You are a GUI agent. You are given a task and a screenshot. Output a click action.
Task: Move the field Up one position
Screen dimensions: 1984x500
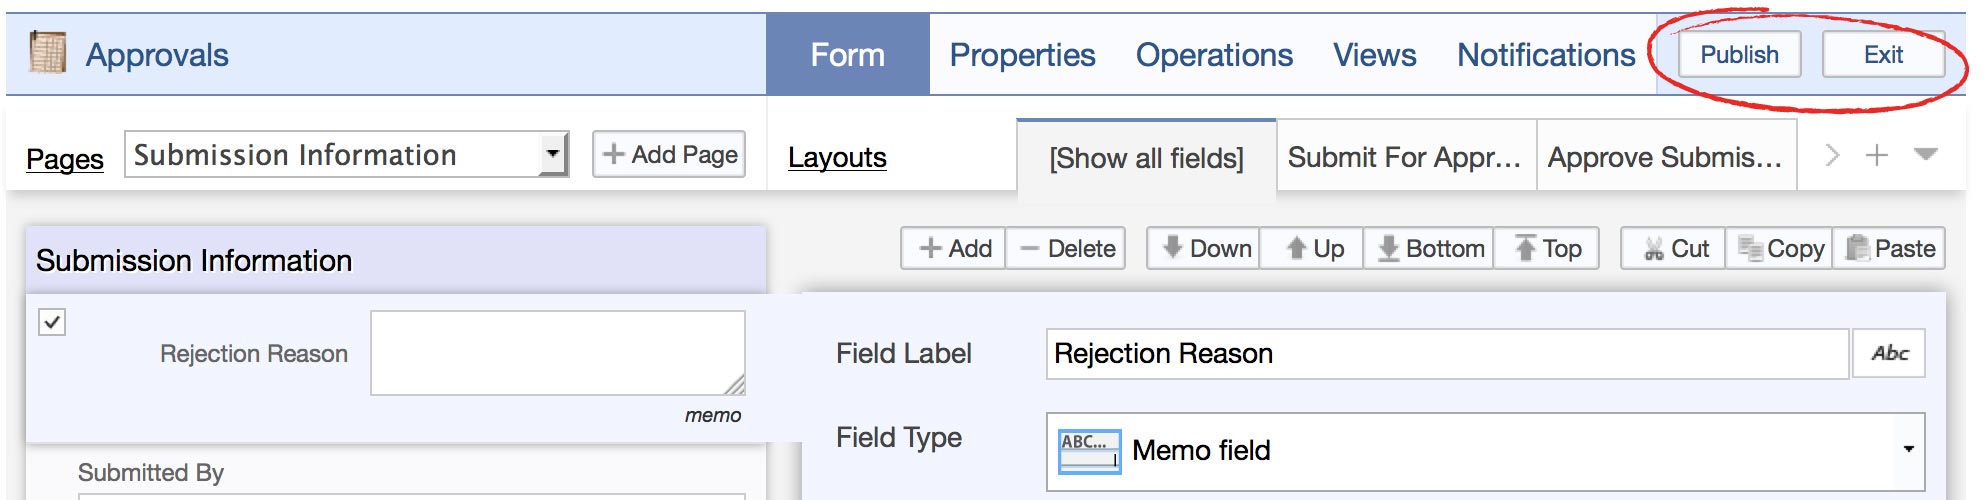(1311, 249)
